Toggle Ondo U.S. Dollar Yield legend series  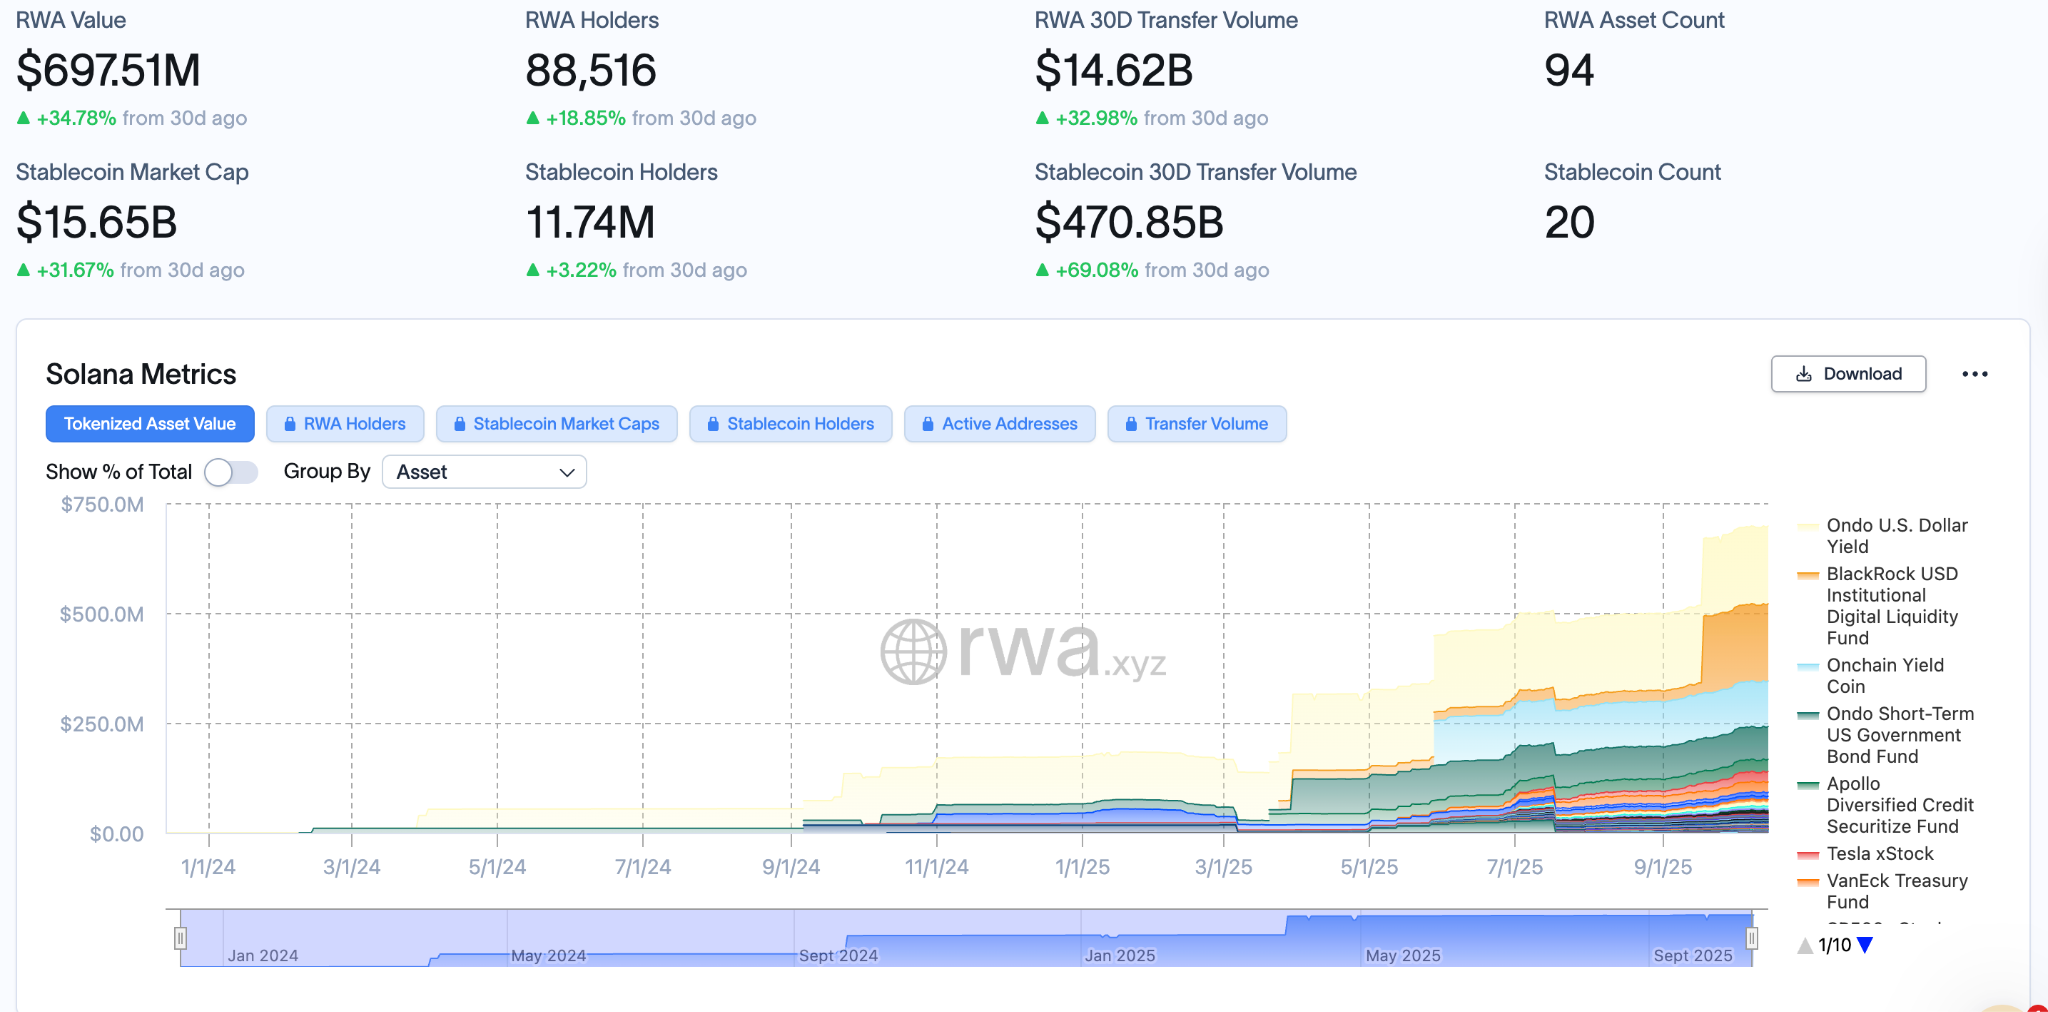click(x=1896, y=536)
